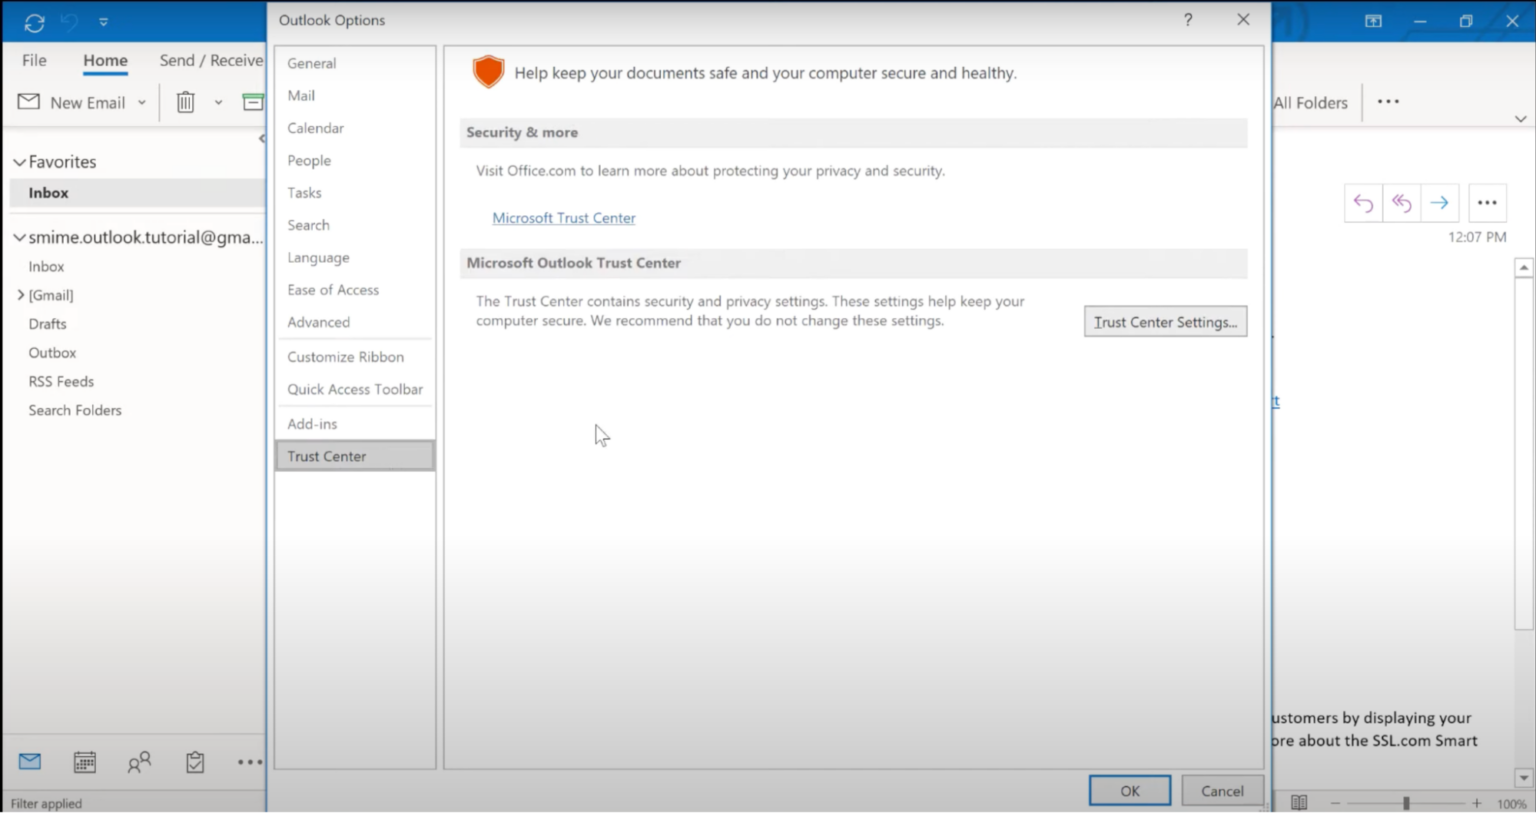Open the New Email dropdown arrow

click(x=141, y=101)
